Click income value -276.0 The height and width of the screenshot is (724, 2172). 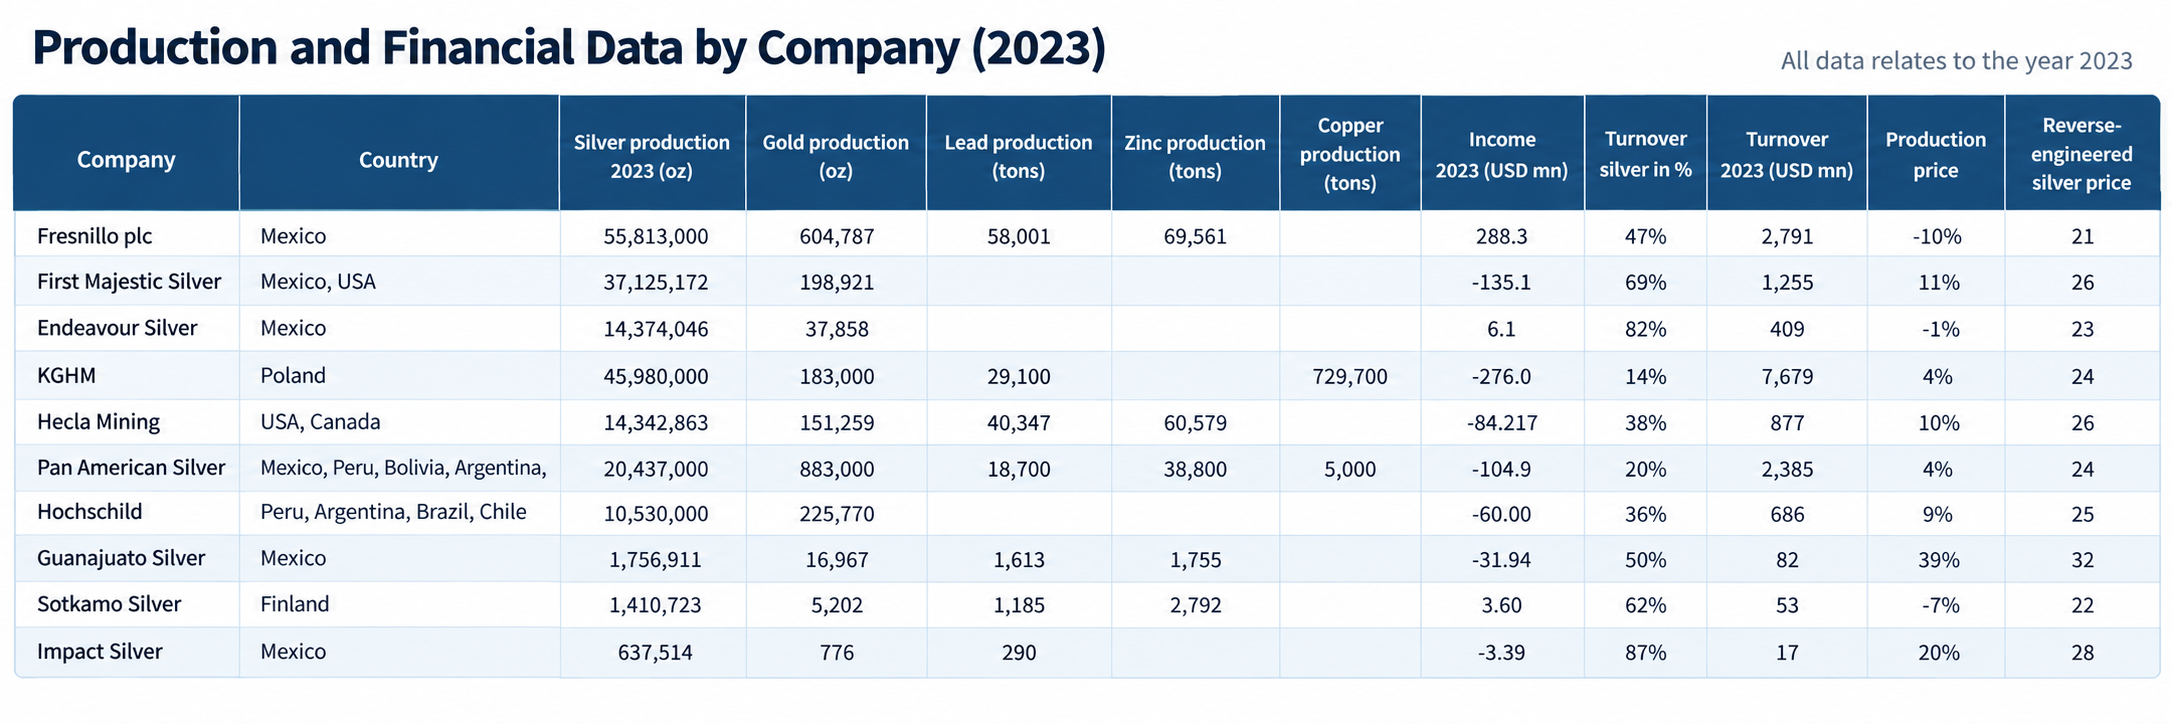1502,377
